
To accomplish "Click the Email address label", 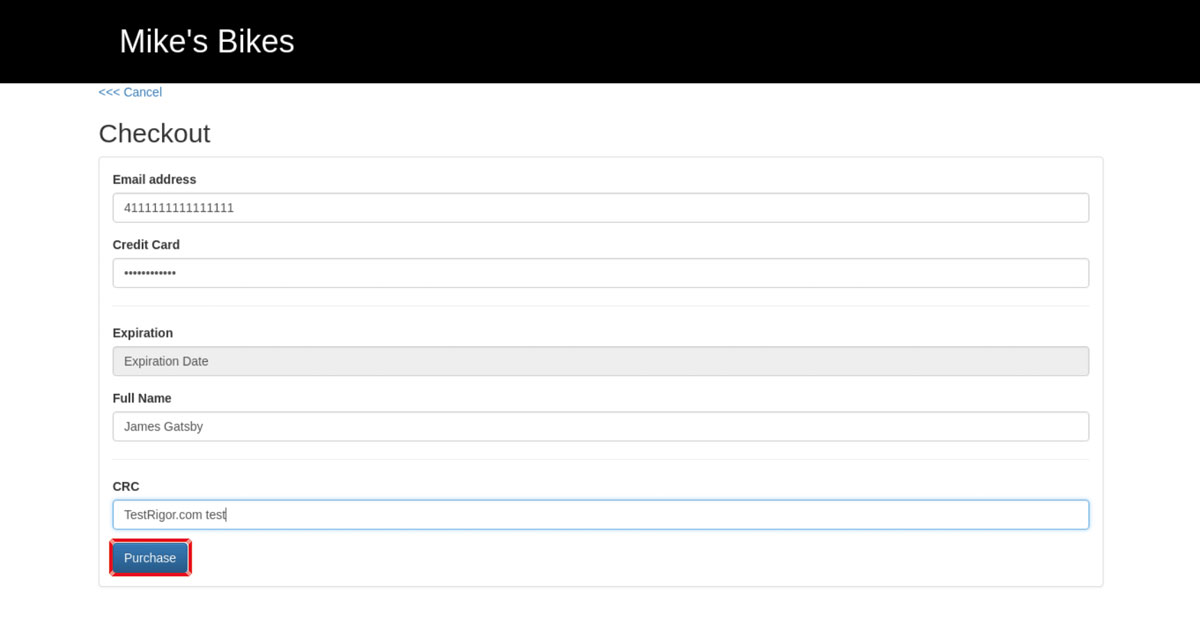I will click(154, 179).
